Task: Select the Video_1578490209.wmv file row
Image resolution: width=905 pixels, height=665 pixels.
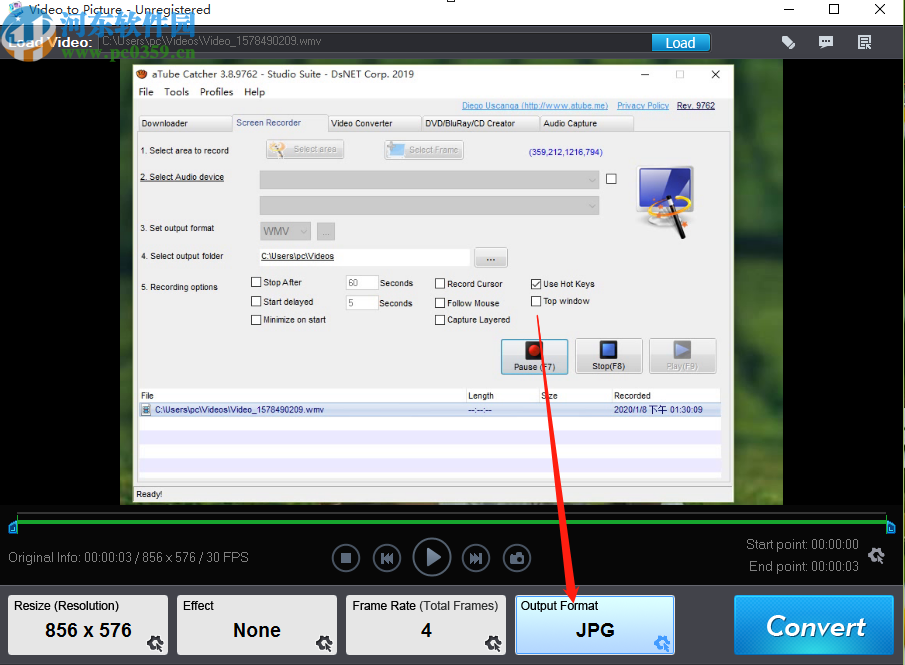Action: click(429, 410)
